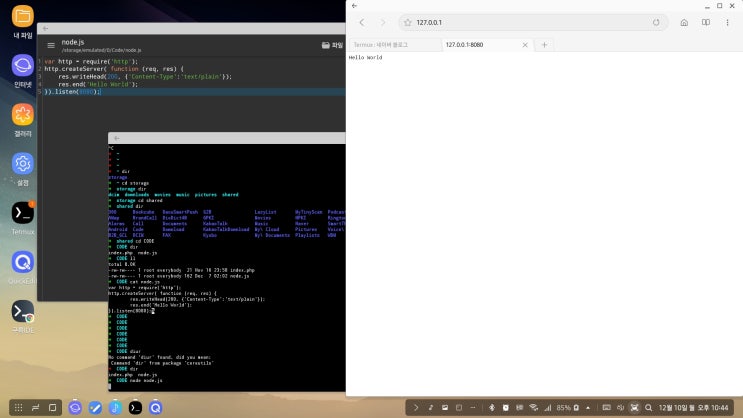743x418 pixels.
Task: Click the date and time clock
Action: pos(693,408)
